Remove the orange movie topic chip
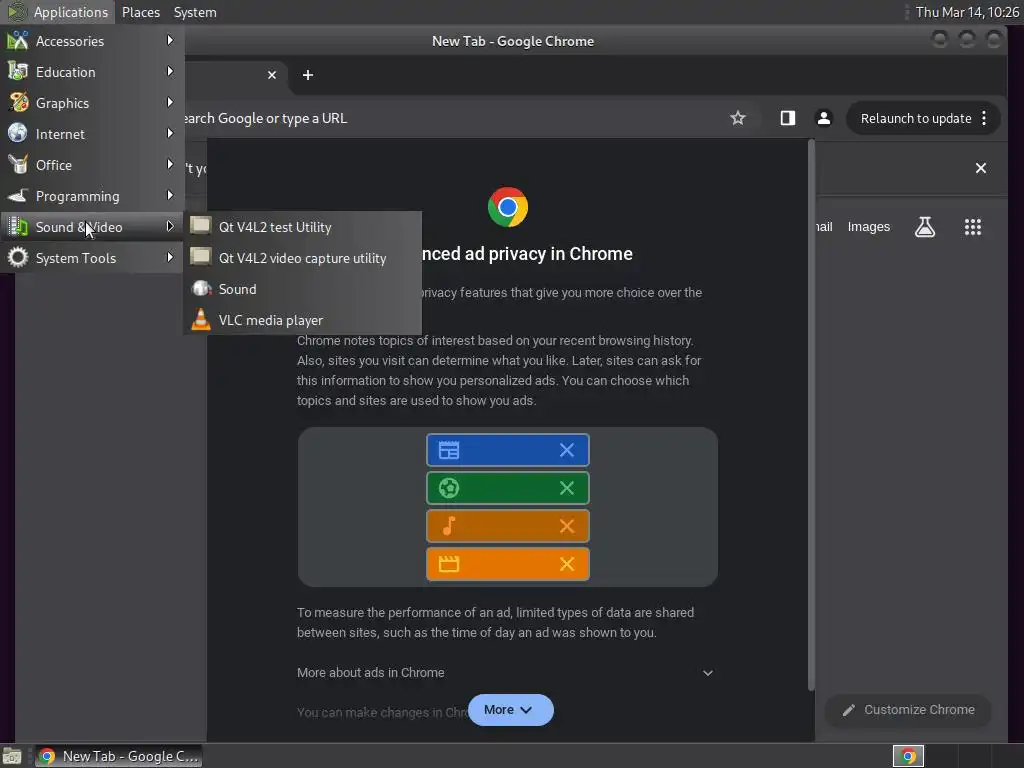The image size is (1024, 768). click(x=566, y=564)
